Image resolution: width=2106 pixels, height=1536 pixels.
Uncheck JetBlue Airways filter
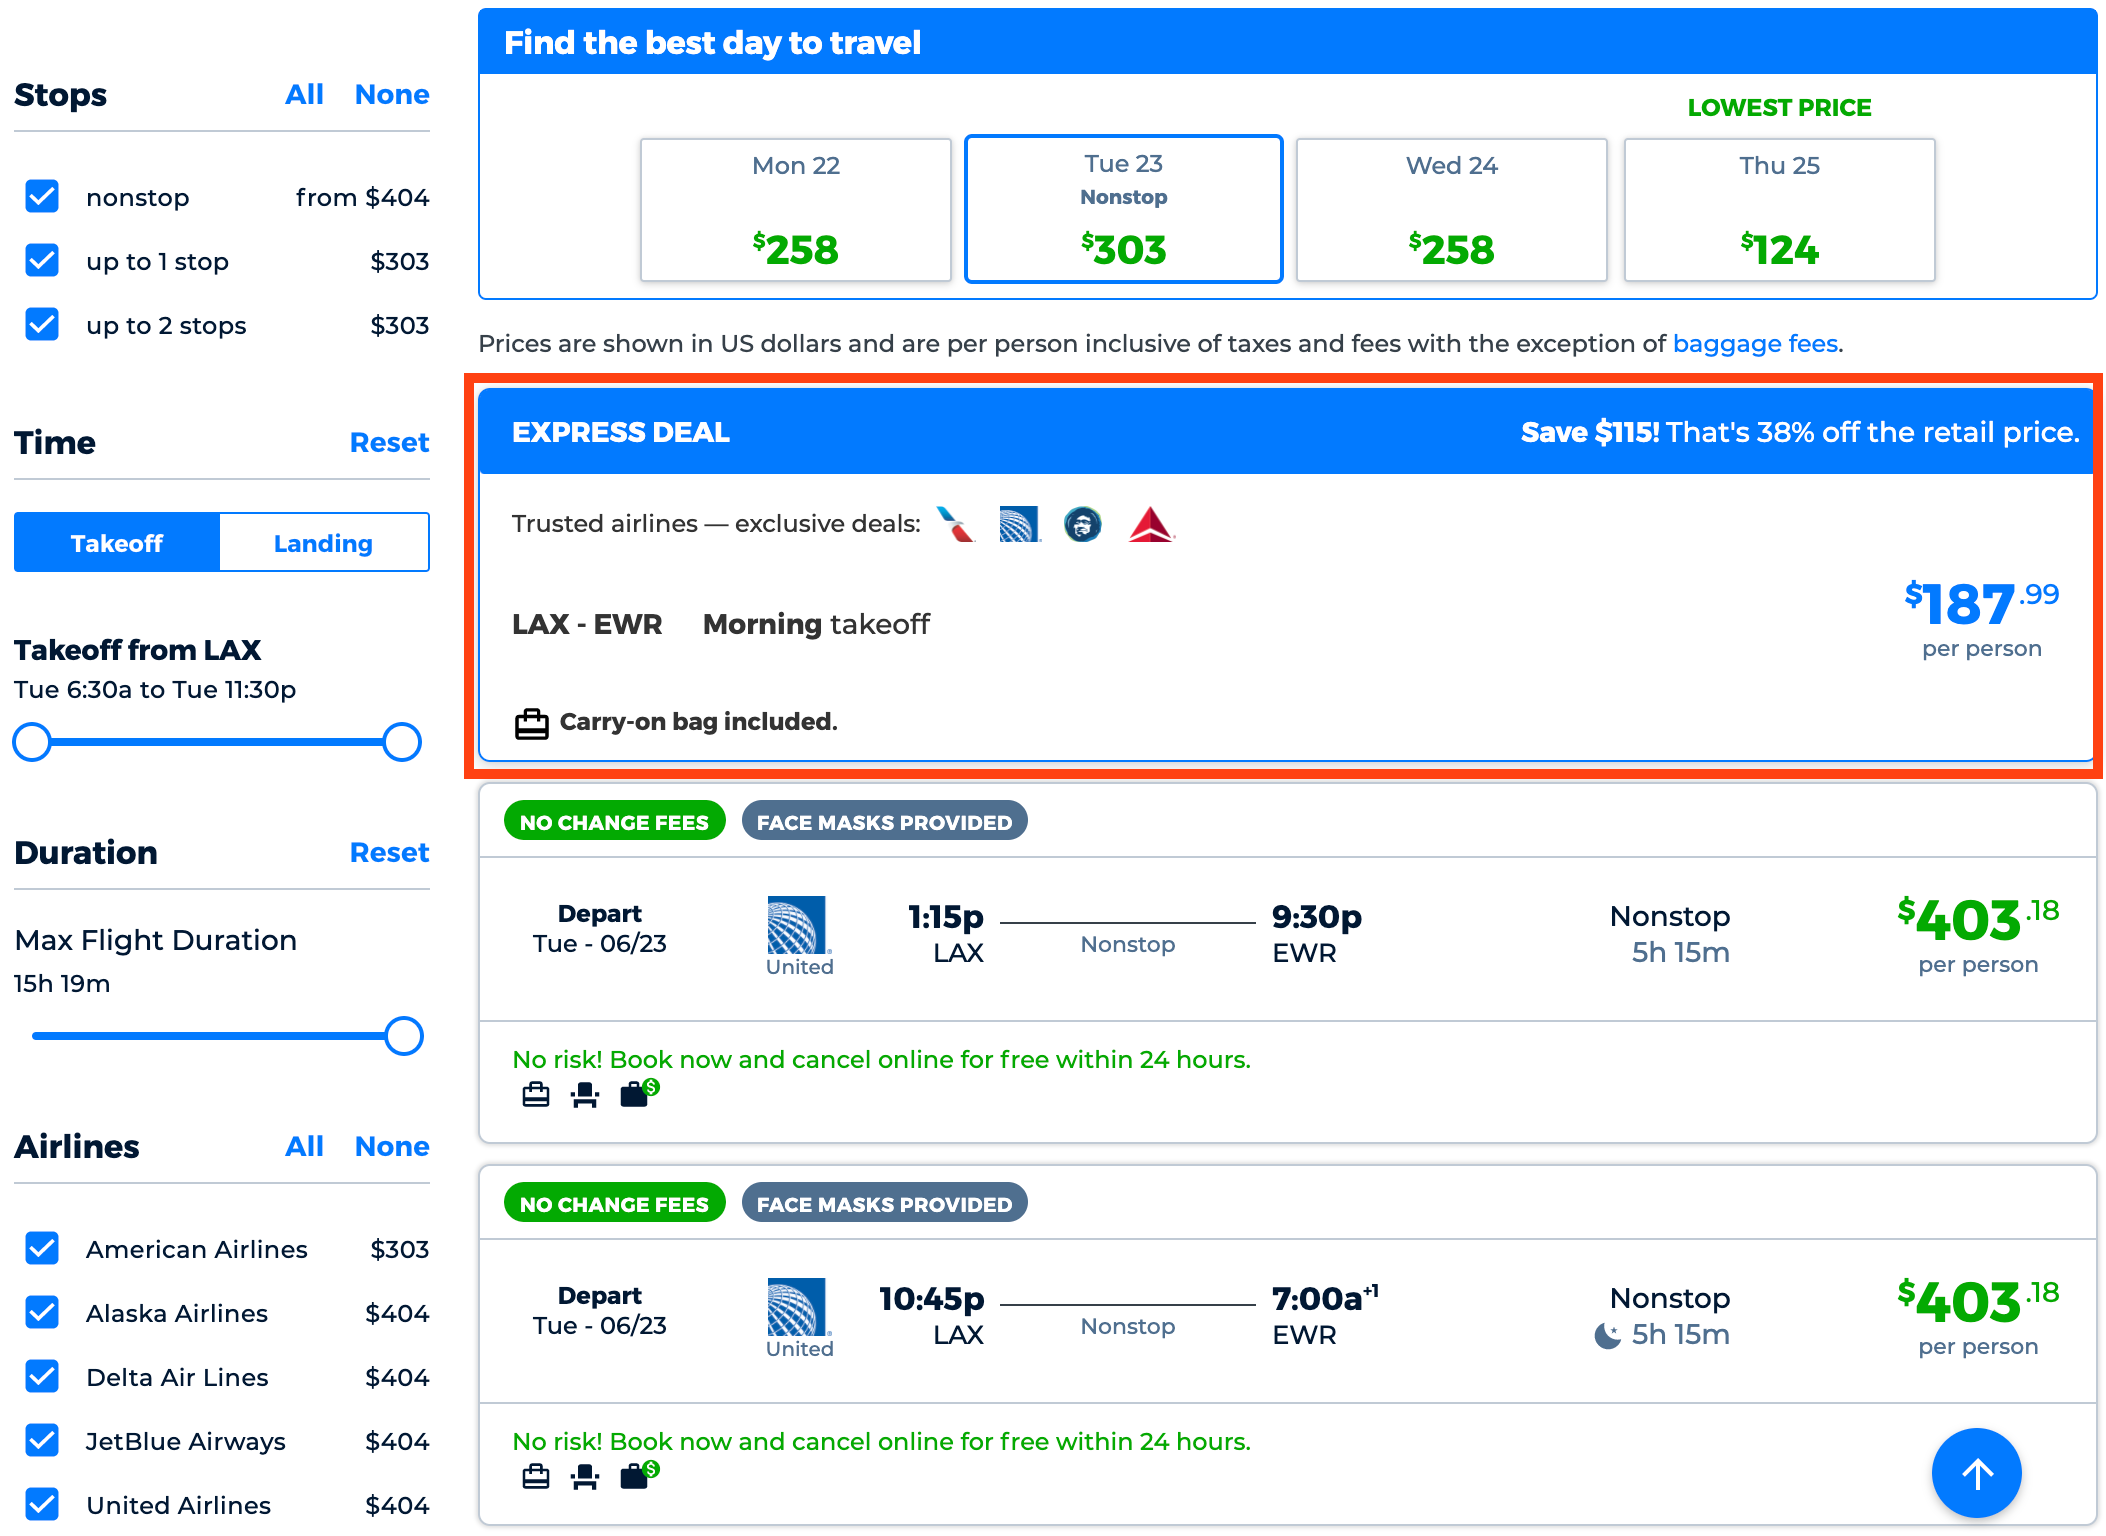(42, 1441)
